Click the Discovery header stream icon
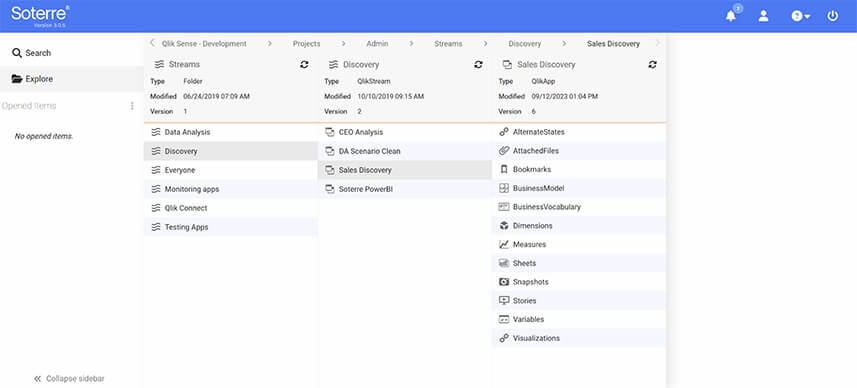 pyautogui.click(x=333, y=64)
